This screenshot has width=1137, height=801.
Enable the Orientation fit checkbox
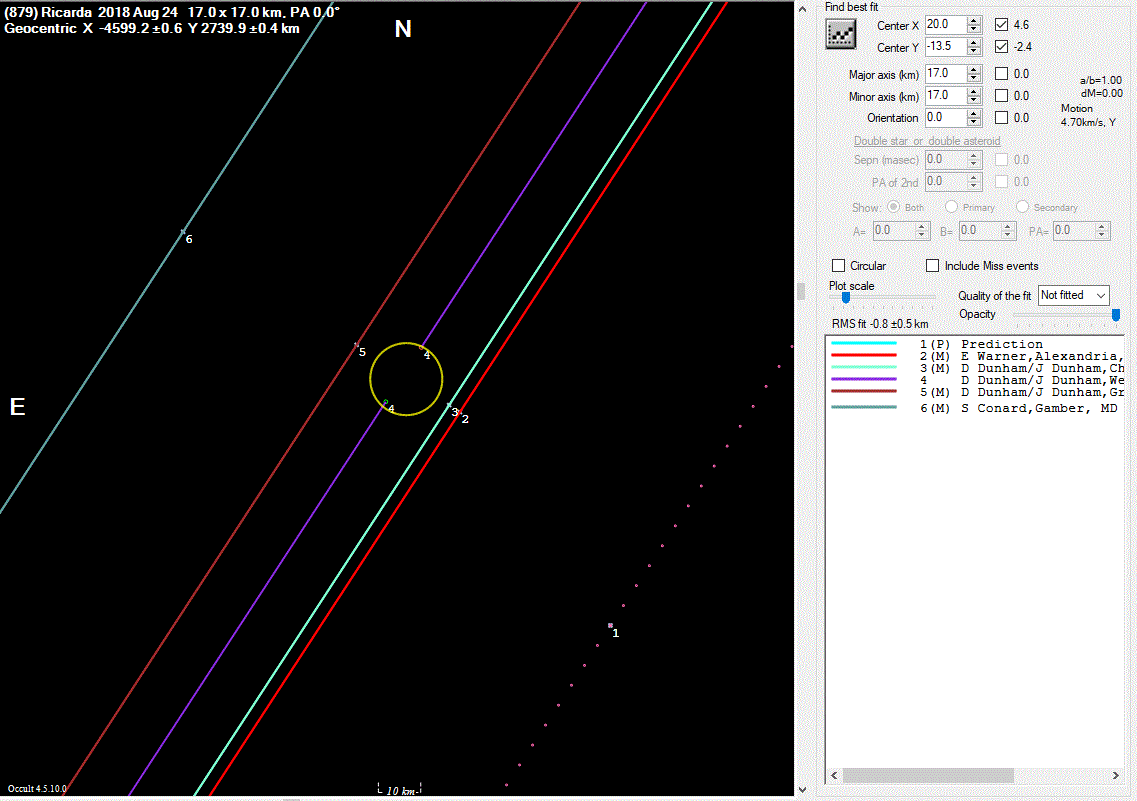tap(1001, 117)
